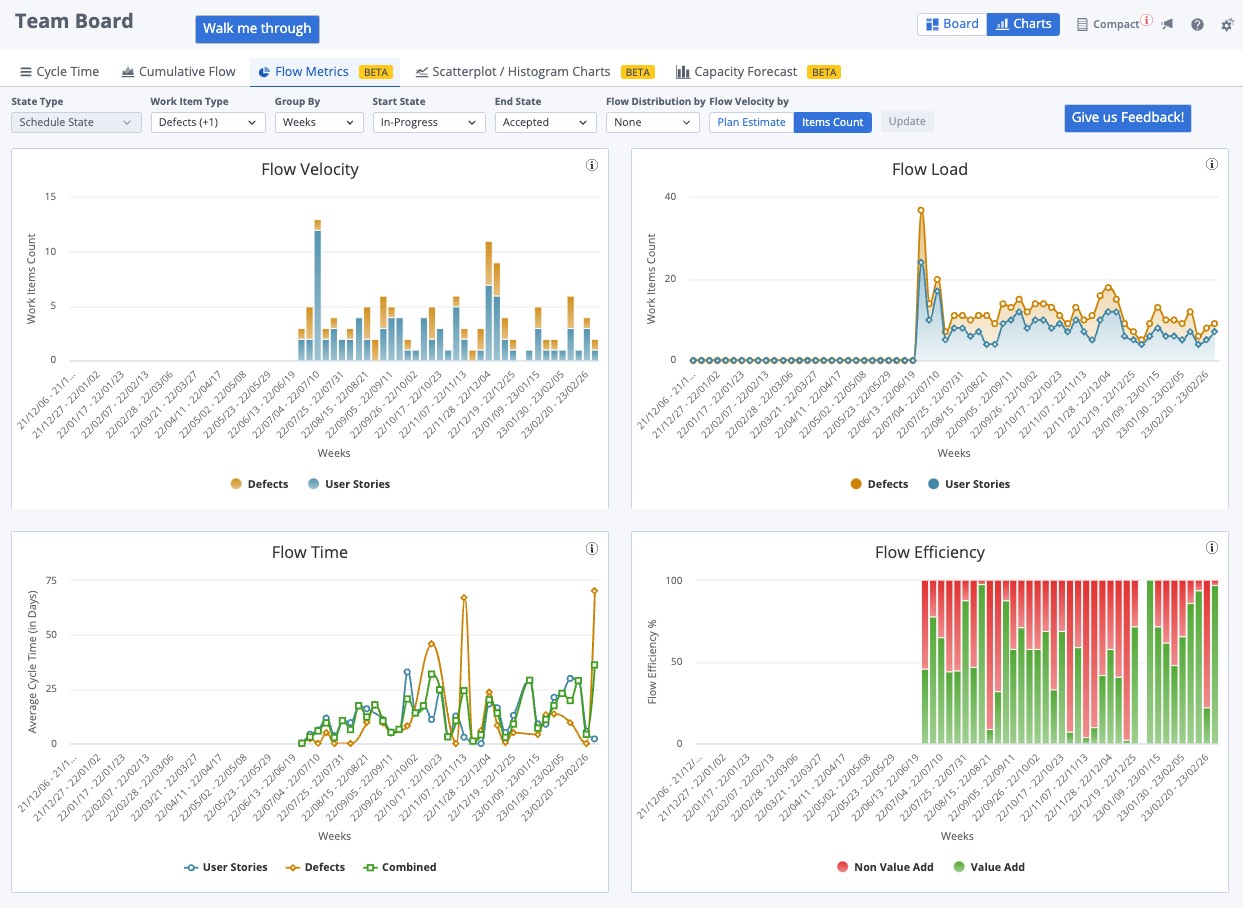The image size is (1243, 908).
Task: Toggle Defects legend swatch in Flow Velocity
Action: 236,484
